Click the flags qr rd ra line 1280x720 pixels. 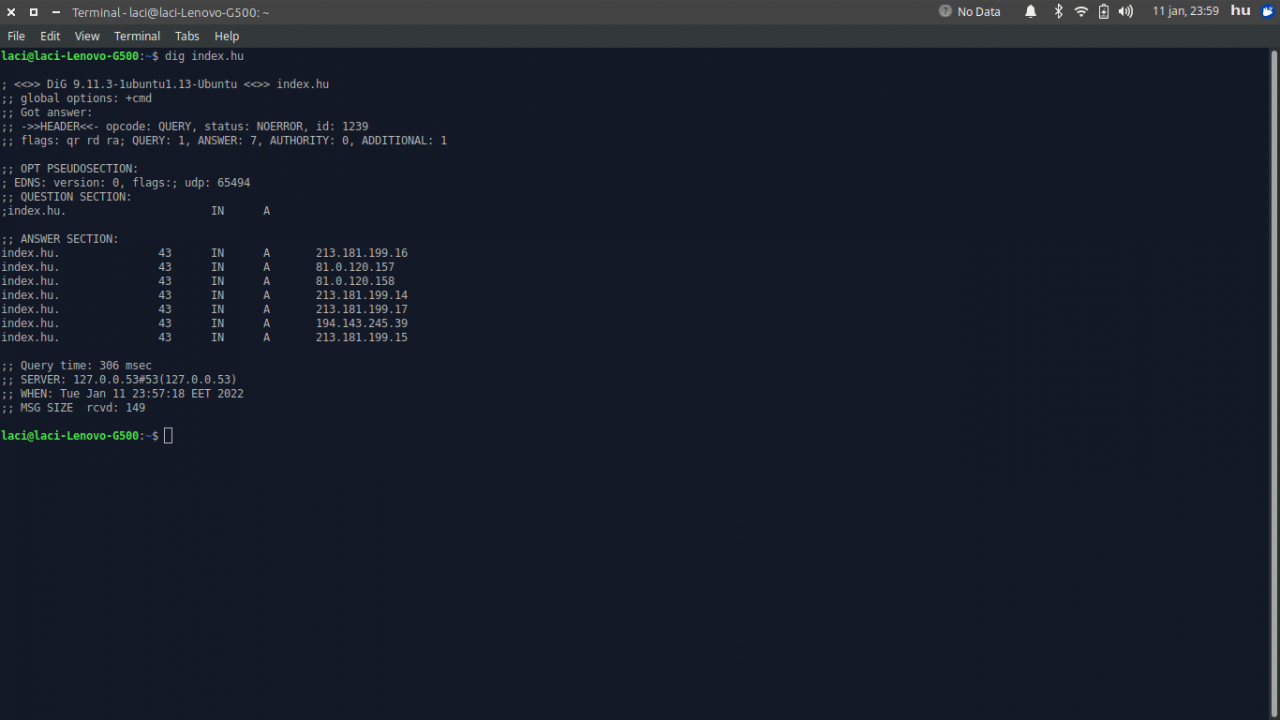[x=224, y=141]
